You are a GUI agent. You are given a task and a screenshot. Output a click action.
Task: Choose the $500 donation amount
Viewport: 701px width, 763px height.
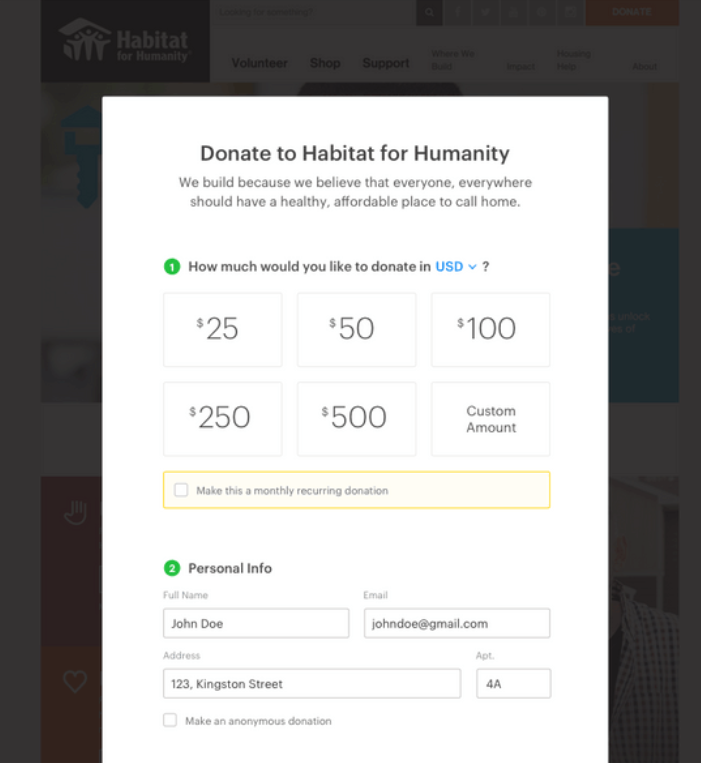pos(356,418)
